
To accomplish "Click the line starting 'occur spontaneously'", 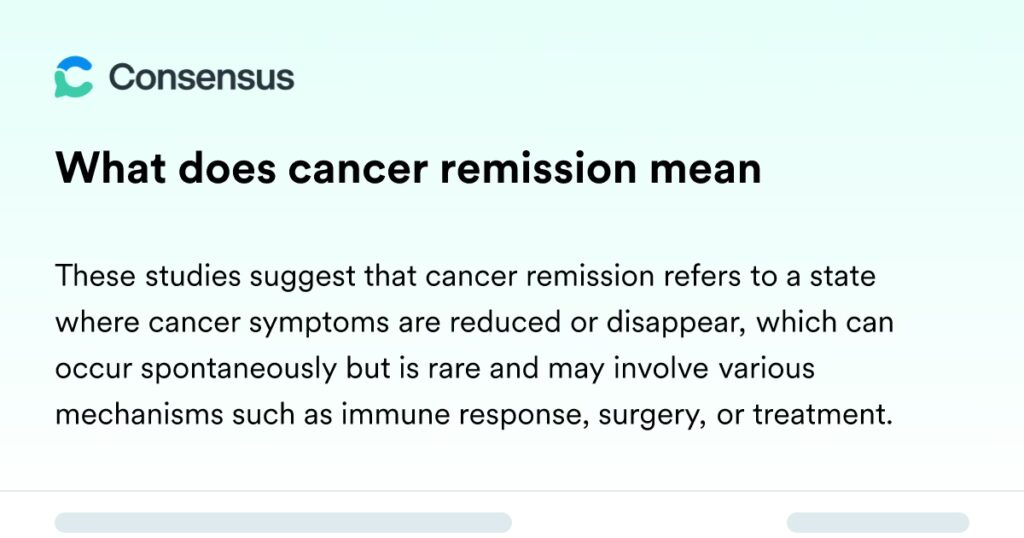I will pyautogui.click(x=435, y=368).
